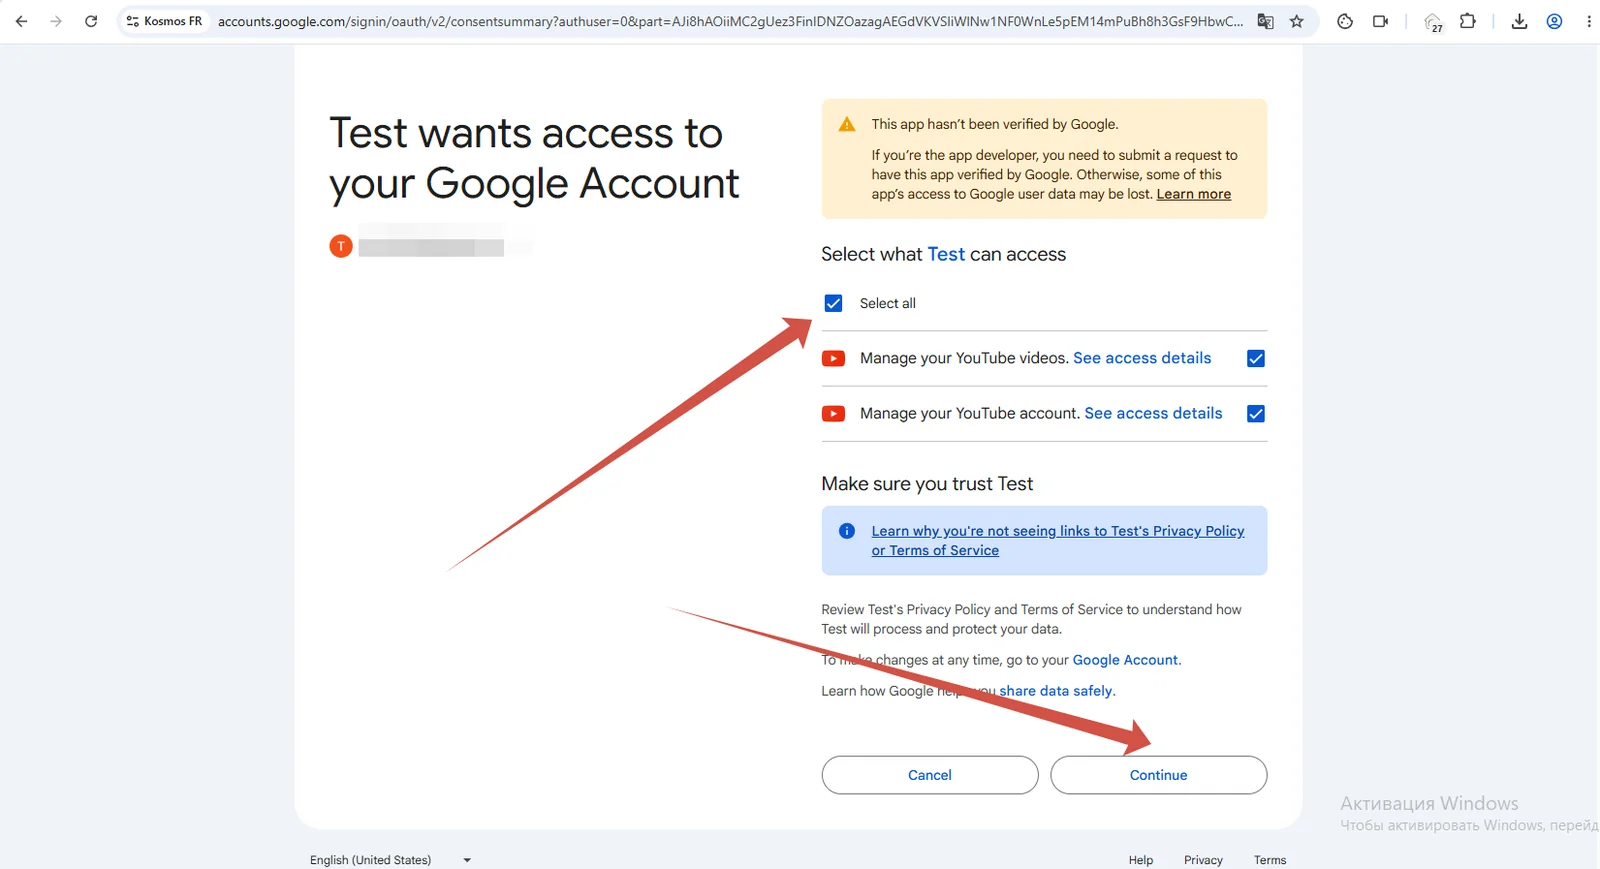Click the camera recorder extension icon
Viewport: 1600px width, 869px height.
[1381, 21]
